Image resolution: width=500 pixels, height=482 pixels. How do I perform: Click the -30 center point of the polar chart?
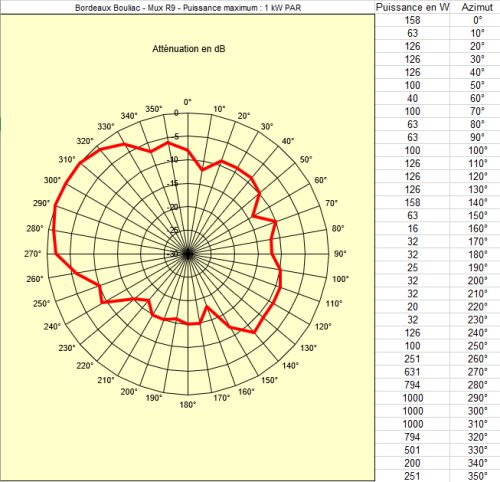pos(188,254)
